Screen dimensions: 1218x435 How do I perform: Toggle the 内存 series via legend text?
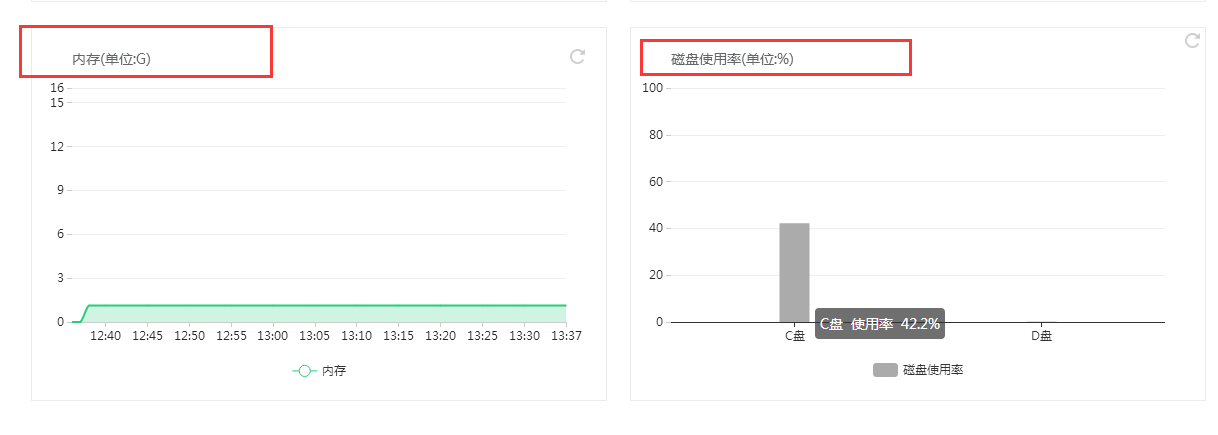334,371
